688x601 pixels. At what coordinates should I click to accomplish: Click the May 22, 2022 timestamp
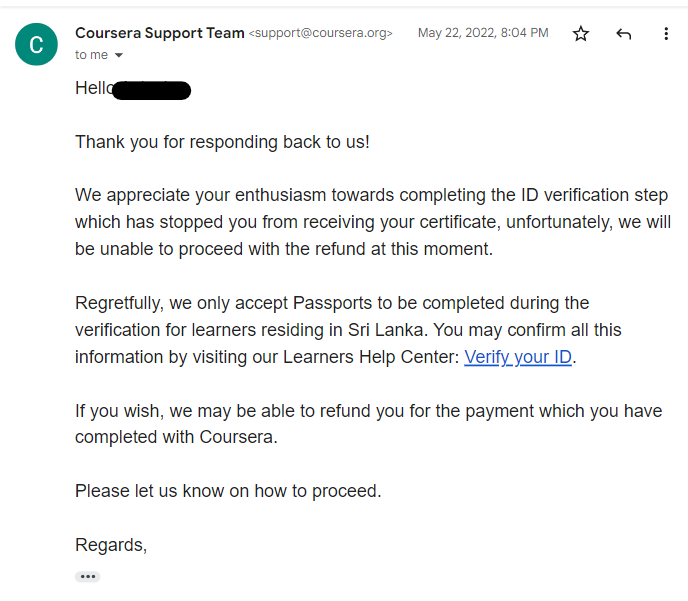[483, 33]
